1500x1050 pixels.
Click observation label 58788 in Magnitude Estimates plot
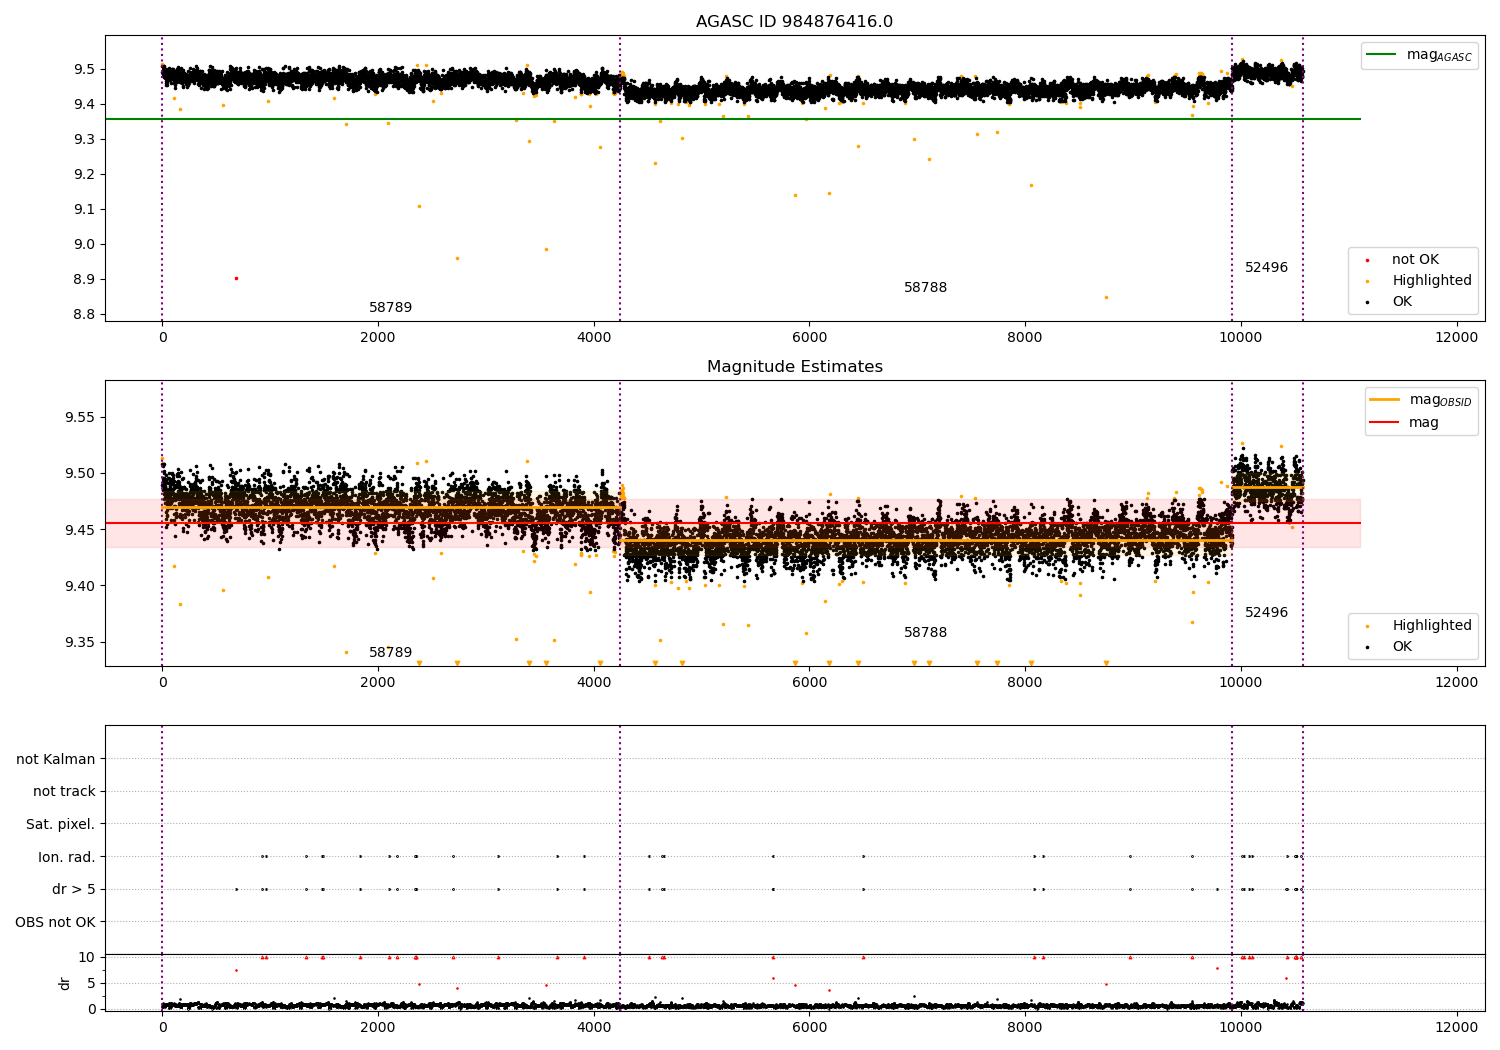[x=925, y=633]
